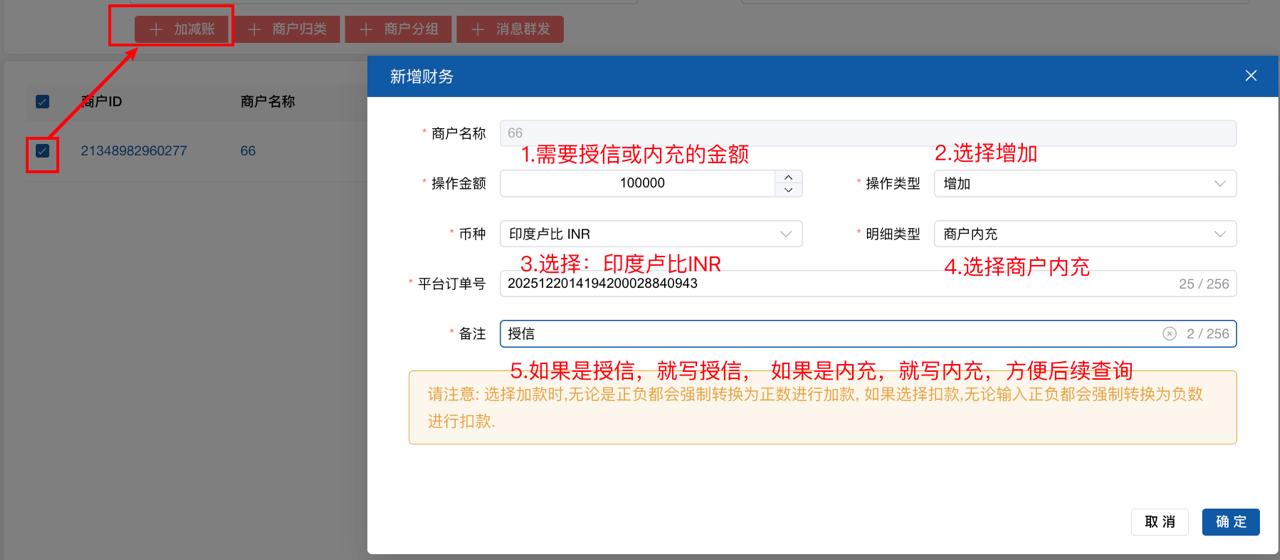Close the 新增财务 dialog with X icon
The height and width of the screenshot is (560, 1280).
[x=1250, y=76]
